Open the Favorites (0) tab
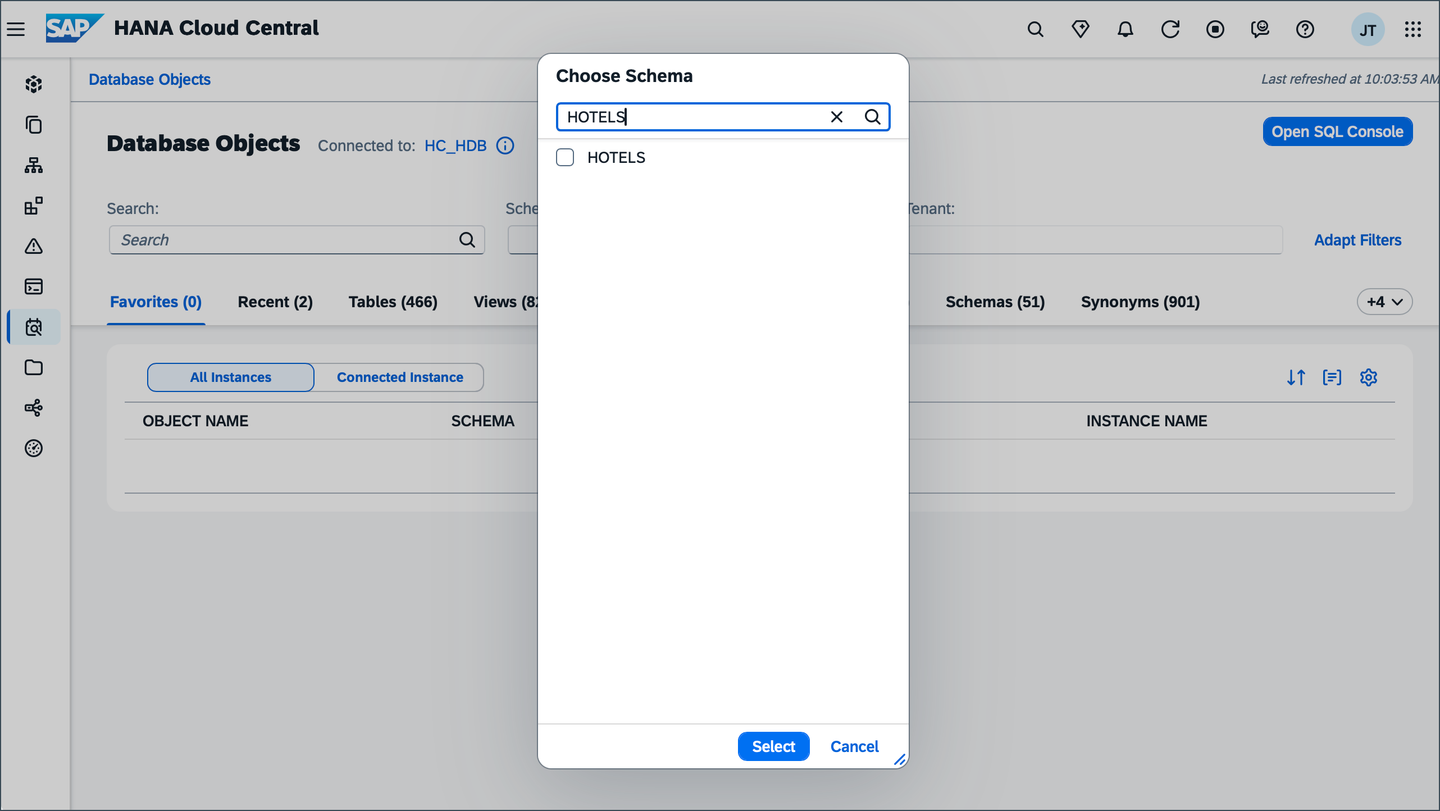This screenshot has height=811, width=1440. pos(156,302)
